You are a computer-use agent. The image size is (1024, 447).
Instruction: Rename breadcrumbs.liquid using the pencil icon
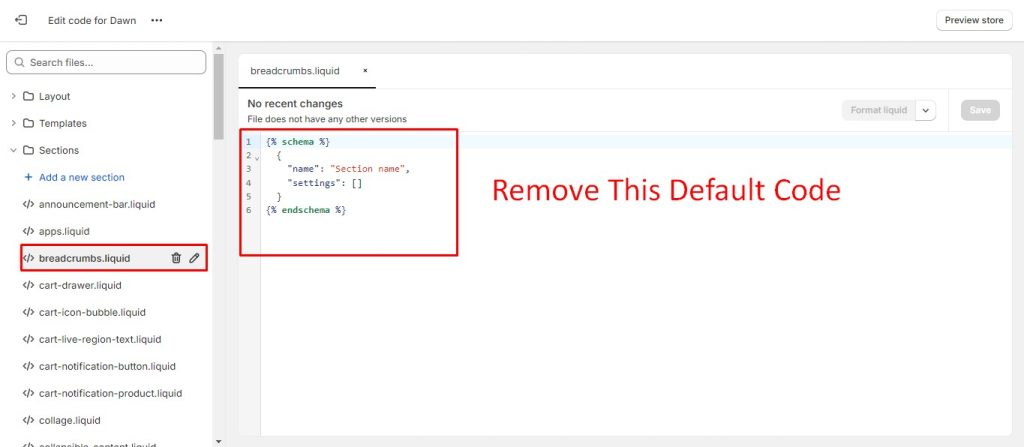click(x=194, y=258)
